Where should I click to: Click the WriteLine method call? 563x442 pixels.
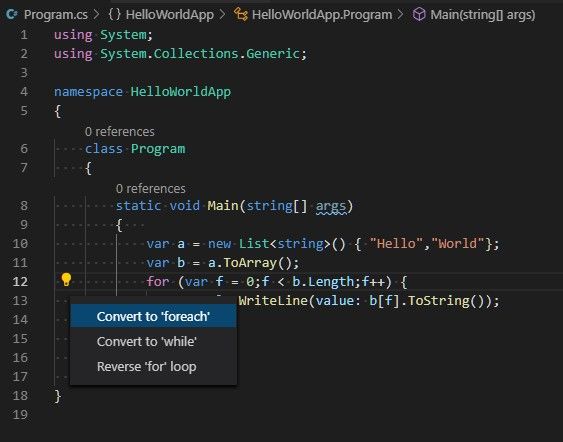point(273,301)
